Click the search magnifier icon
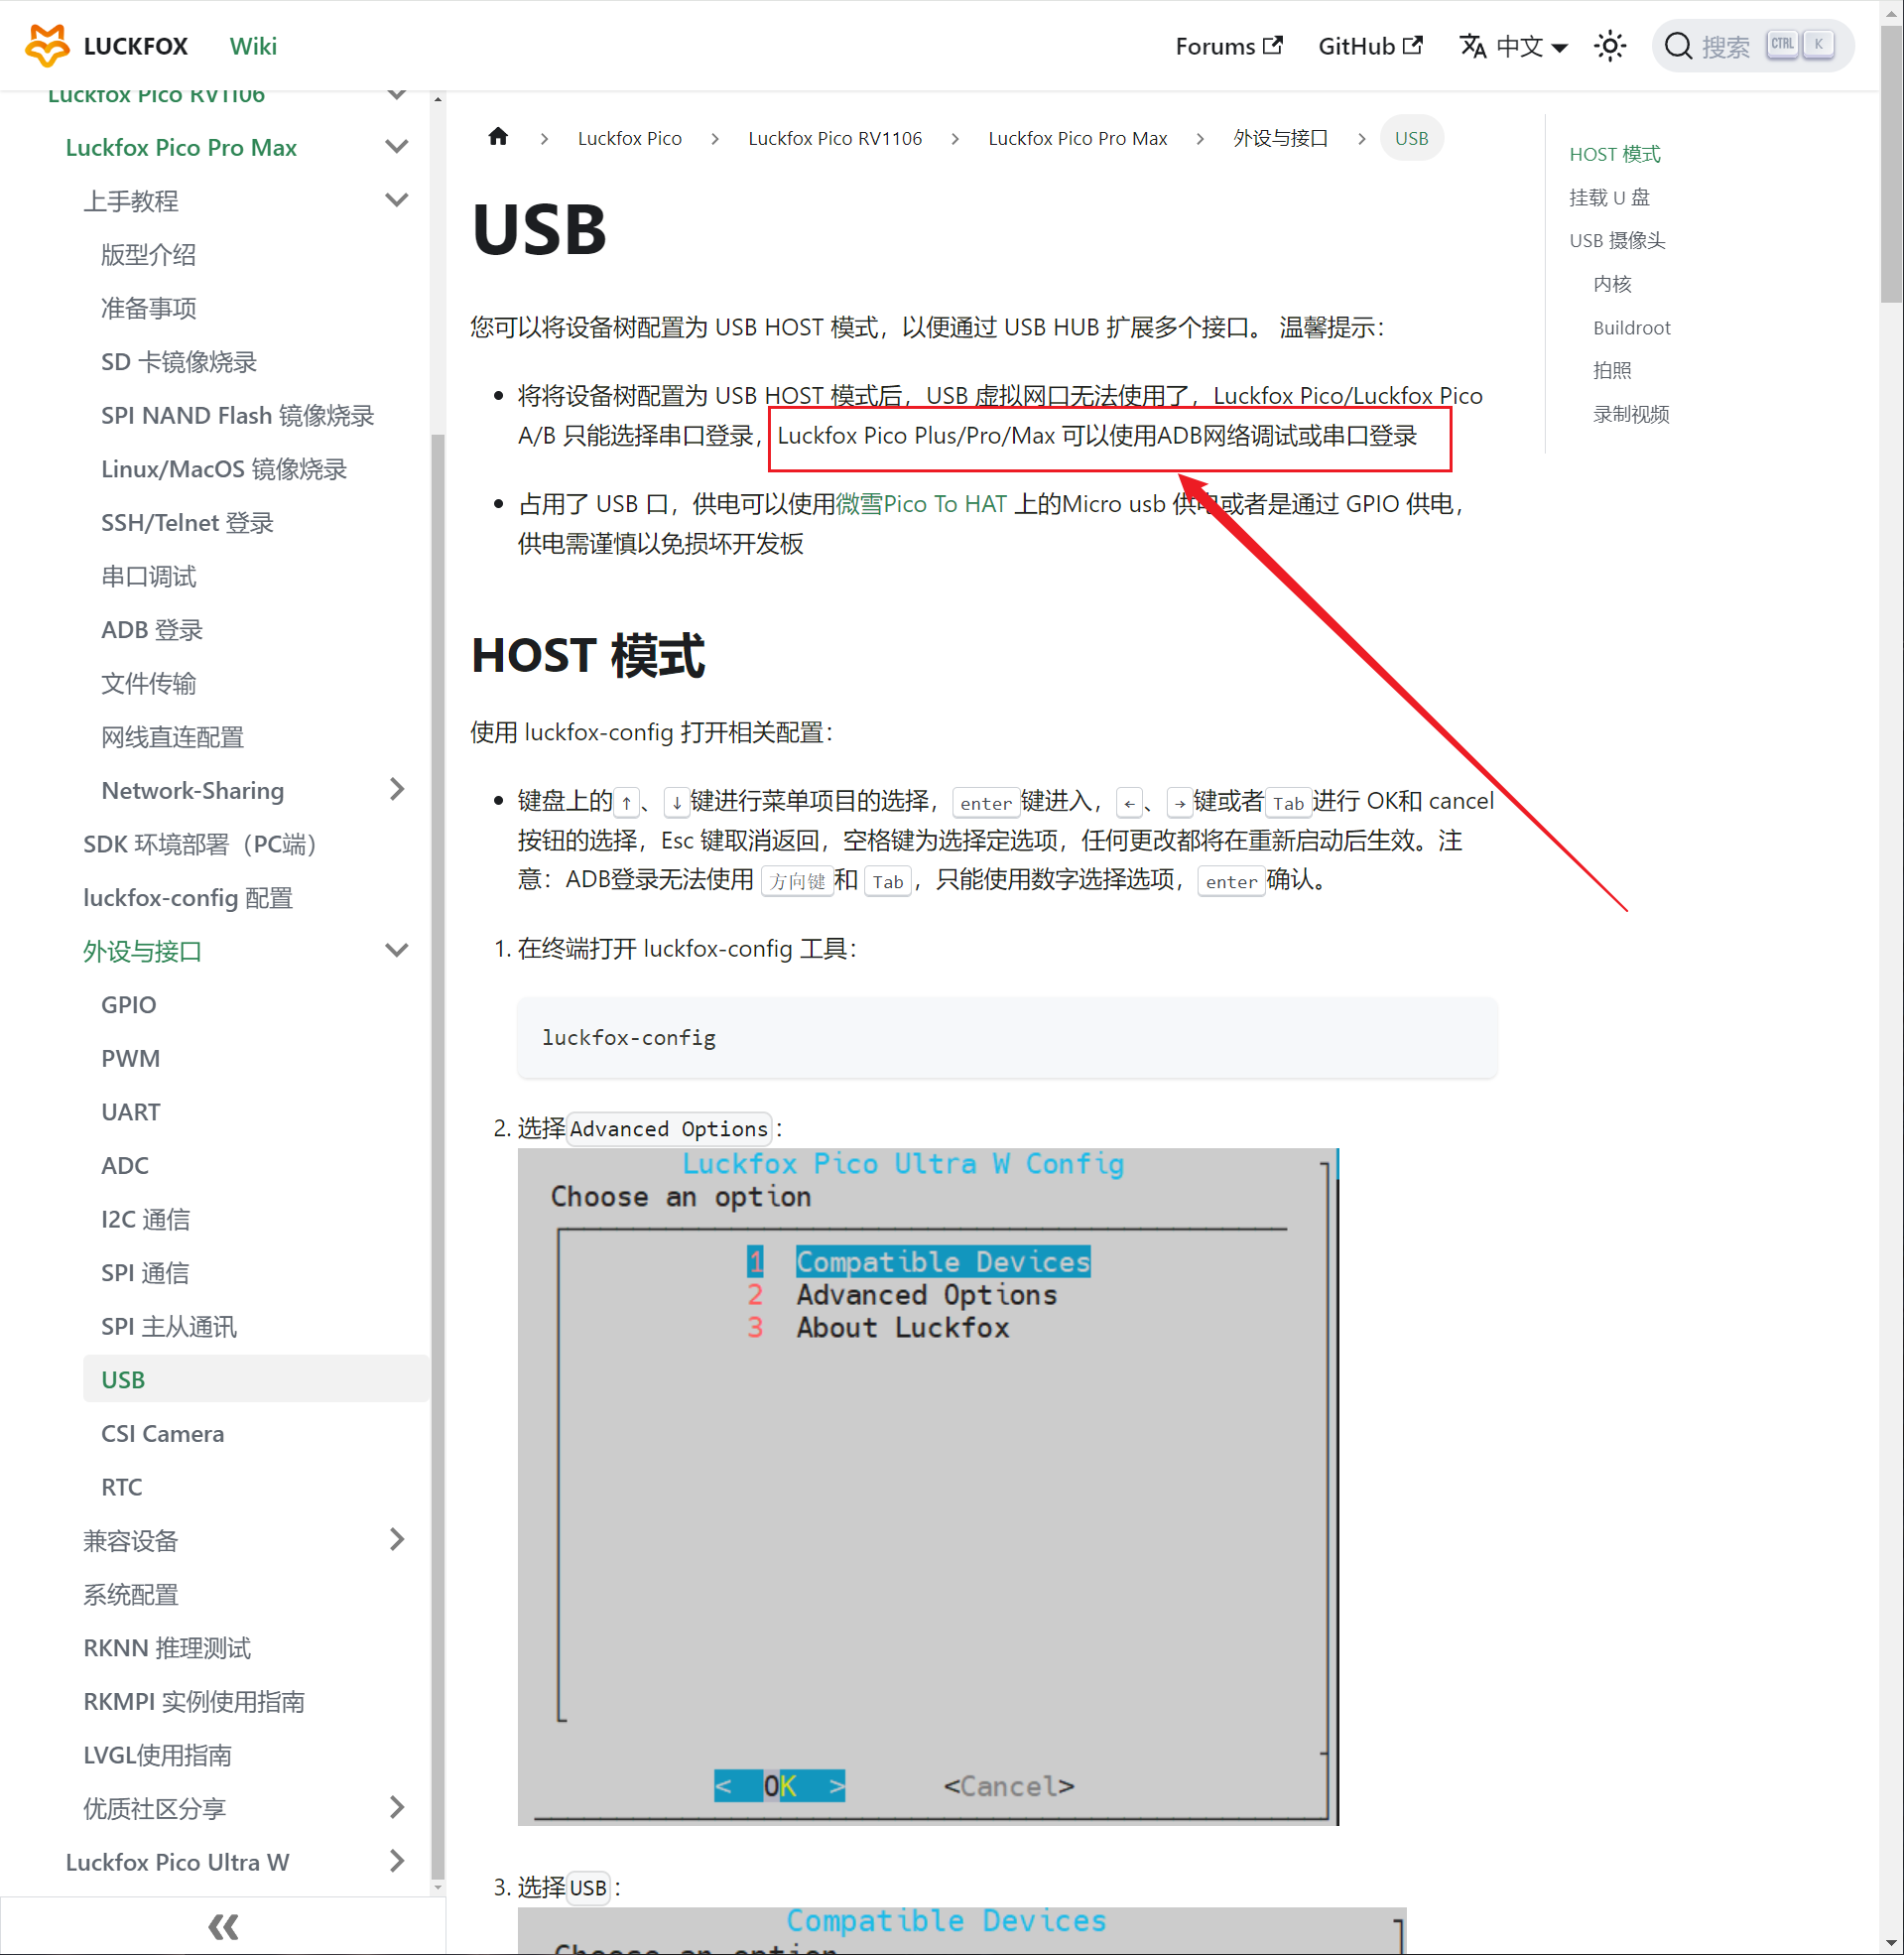 [x=1678, y=46]
